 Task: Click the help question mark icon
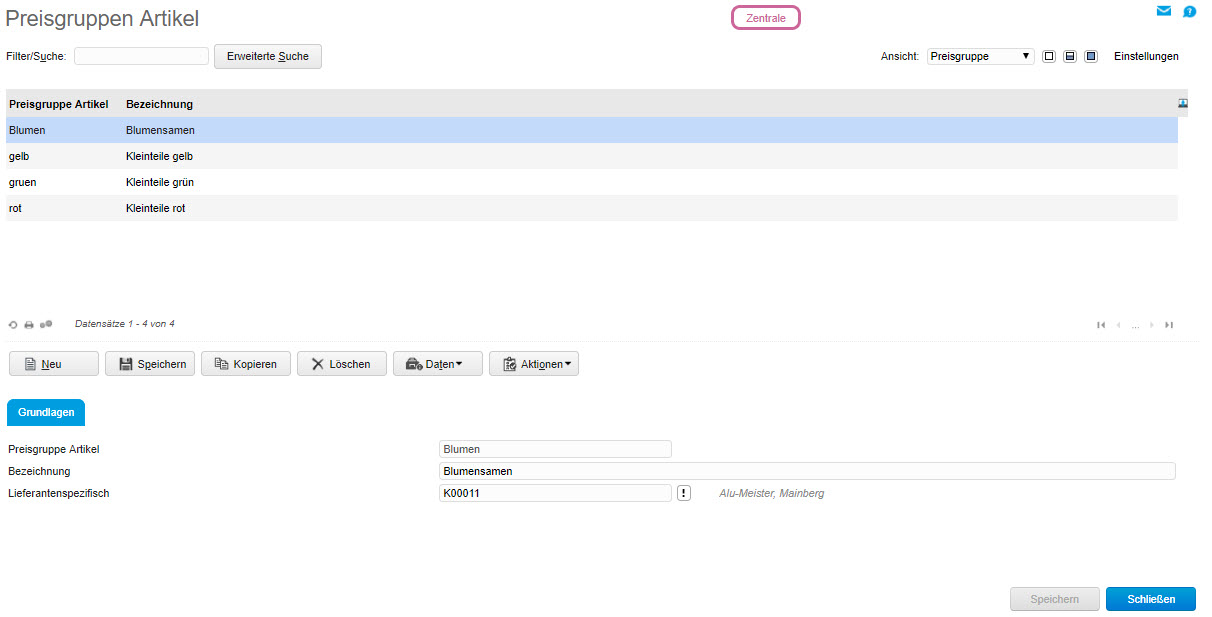pyautogui.click(x=1189, y=12)
